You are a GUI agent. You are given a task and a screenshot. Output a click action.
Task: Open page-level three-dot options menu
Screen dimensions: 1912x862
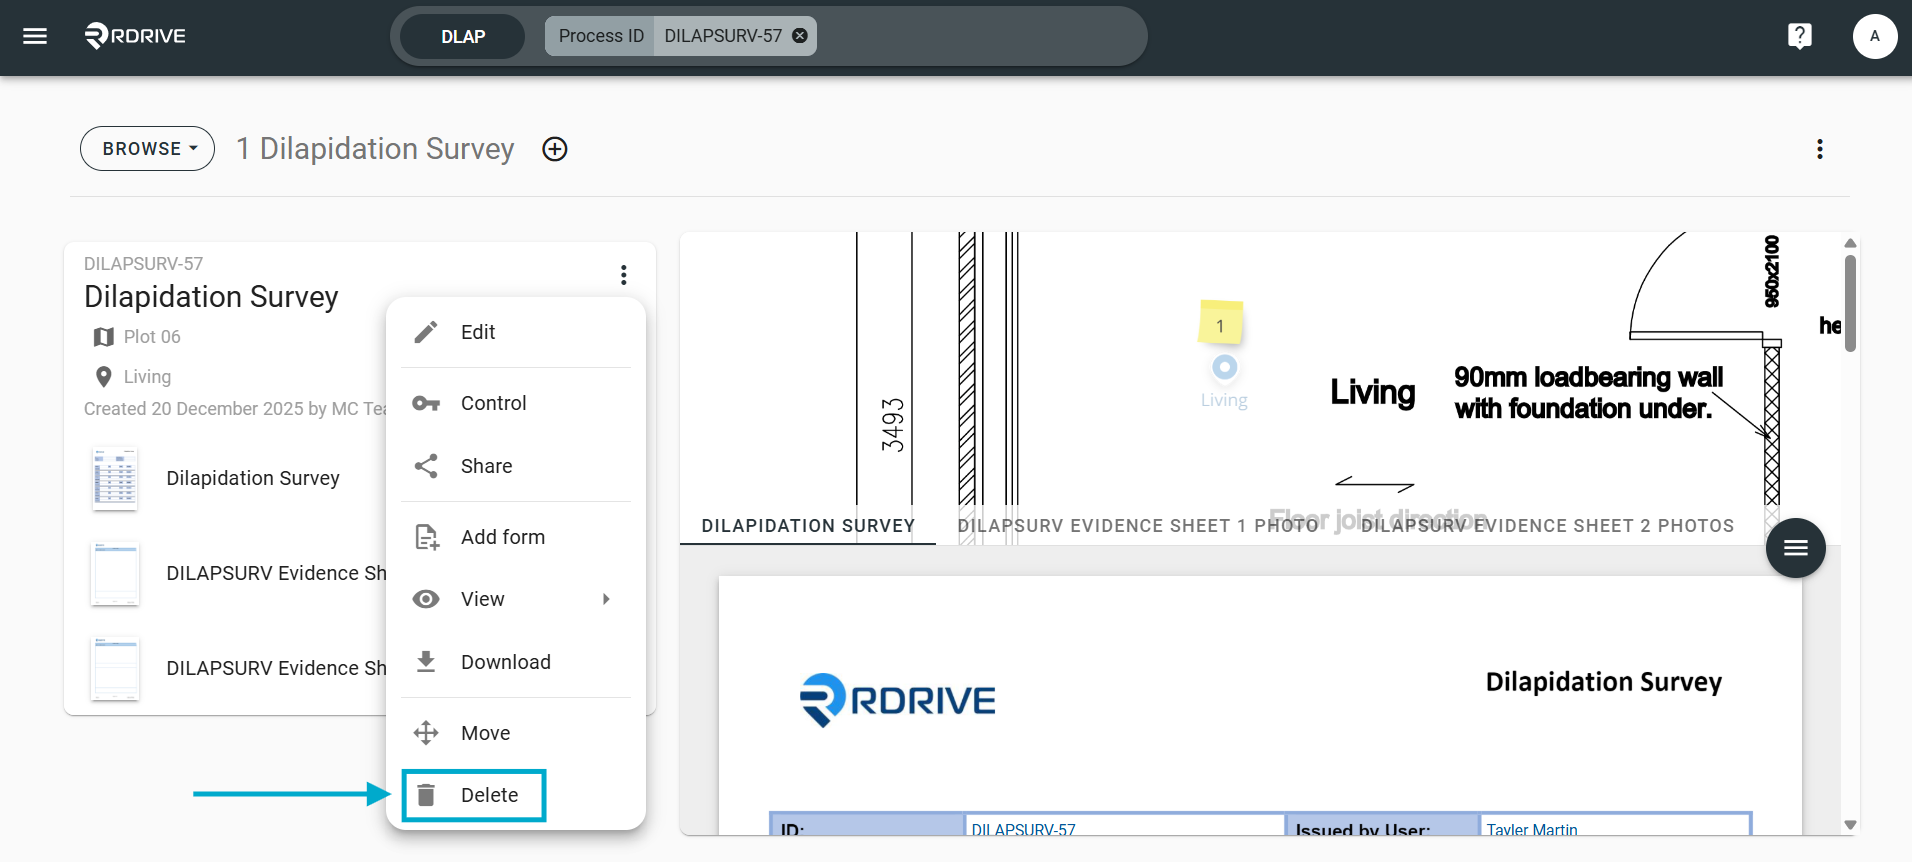[1819, 149]
